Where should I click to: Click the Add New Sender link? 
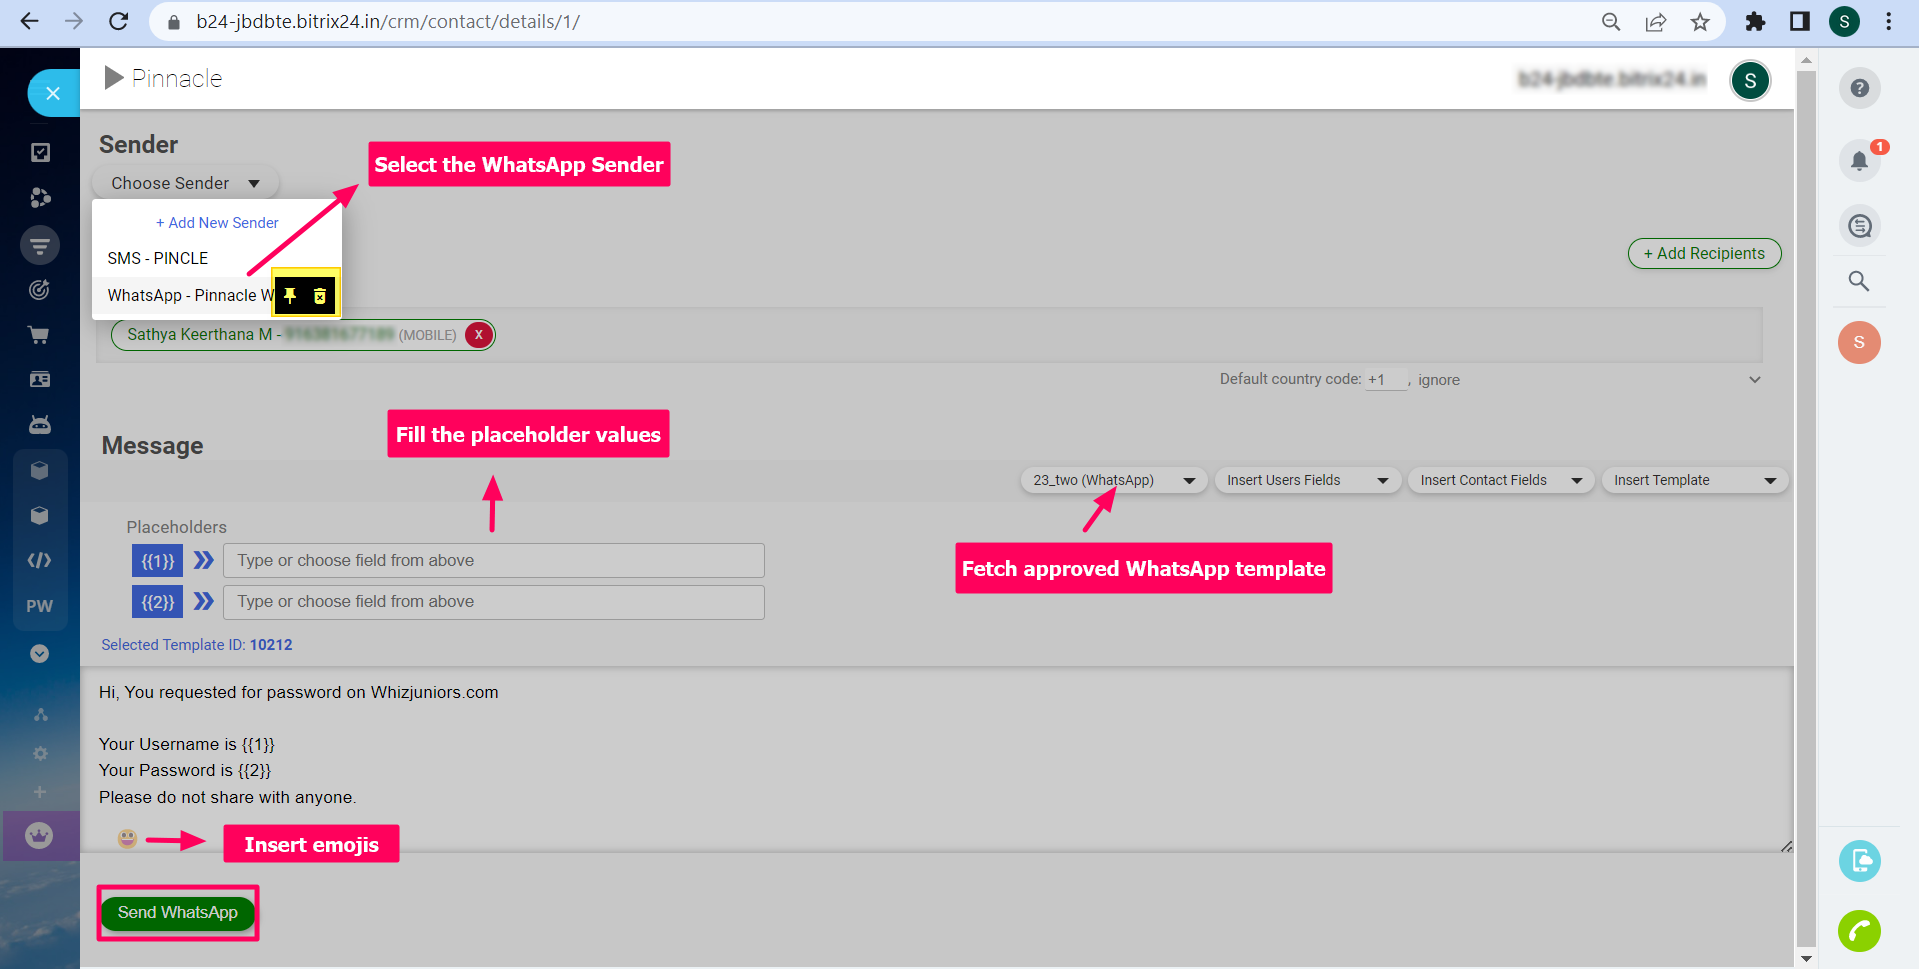[x=217, y=223]
